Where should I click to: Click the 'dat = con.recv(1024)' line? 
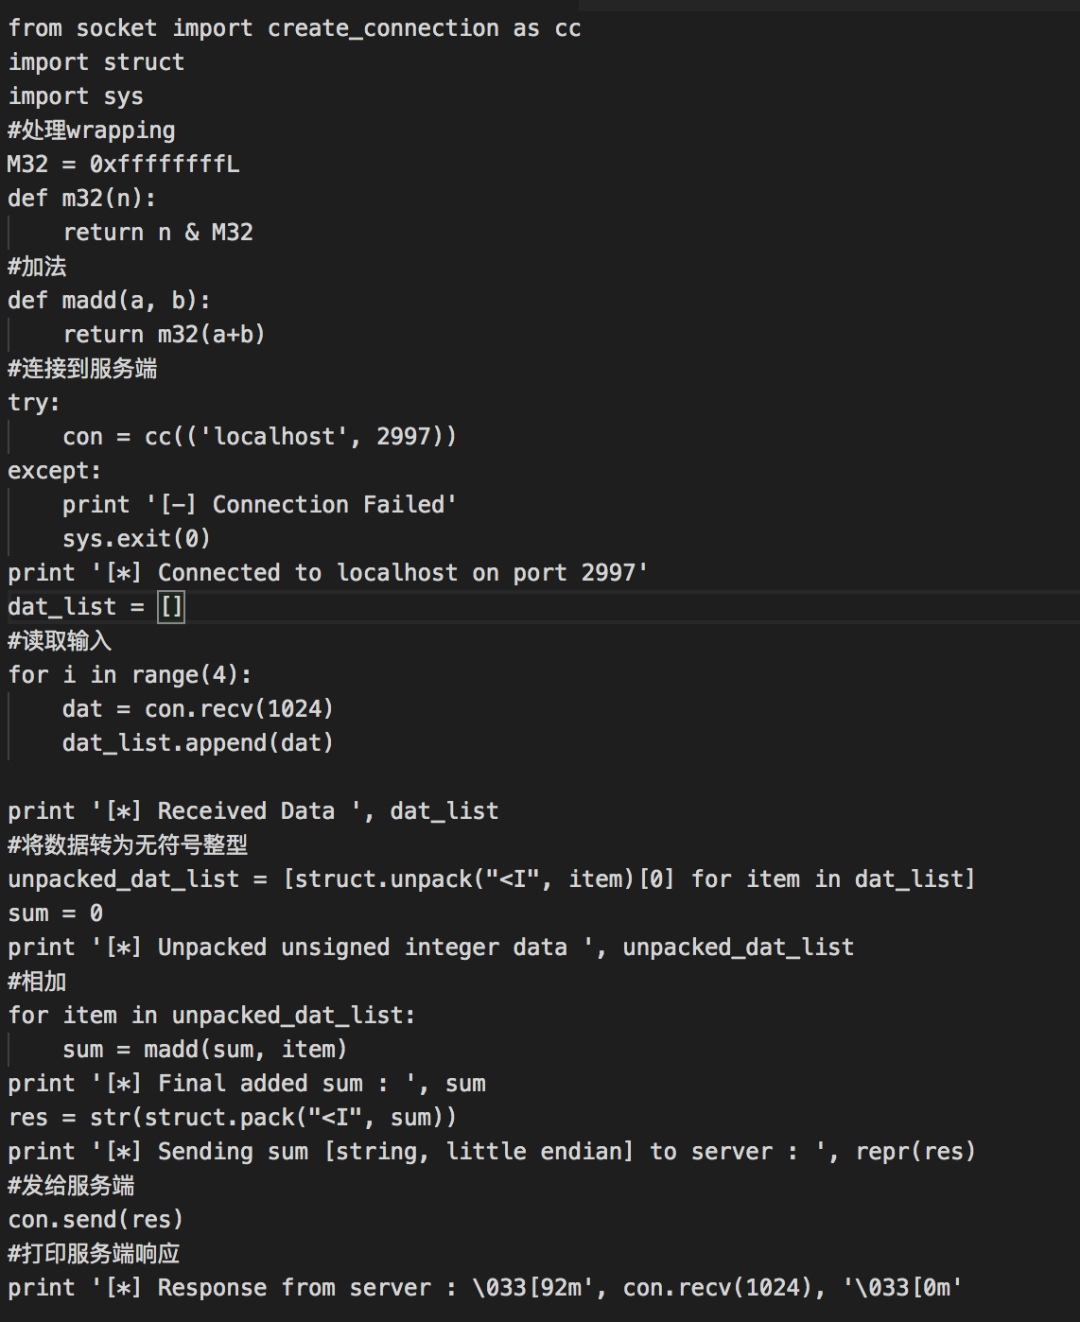[x=197, y=709]
